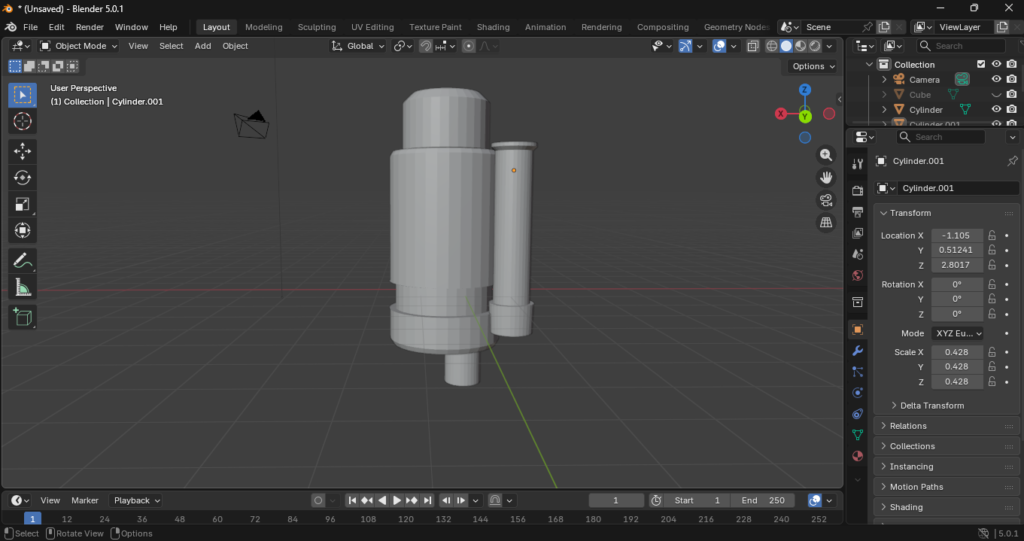1024x541 pixels.
Task: Pick the Measure tool
Action: coord(22,288)
